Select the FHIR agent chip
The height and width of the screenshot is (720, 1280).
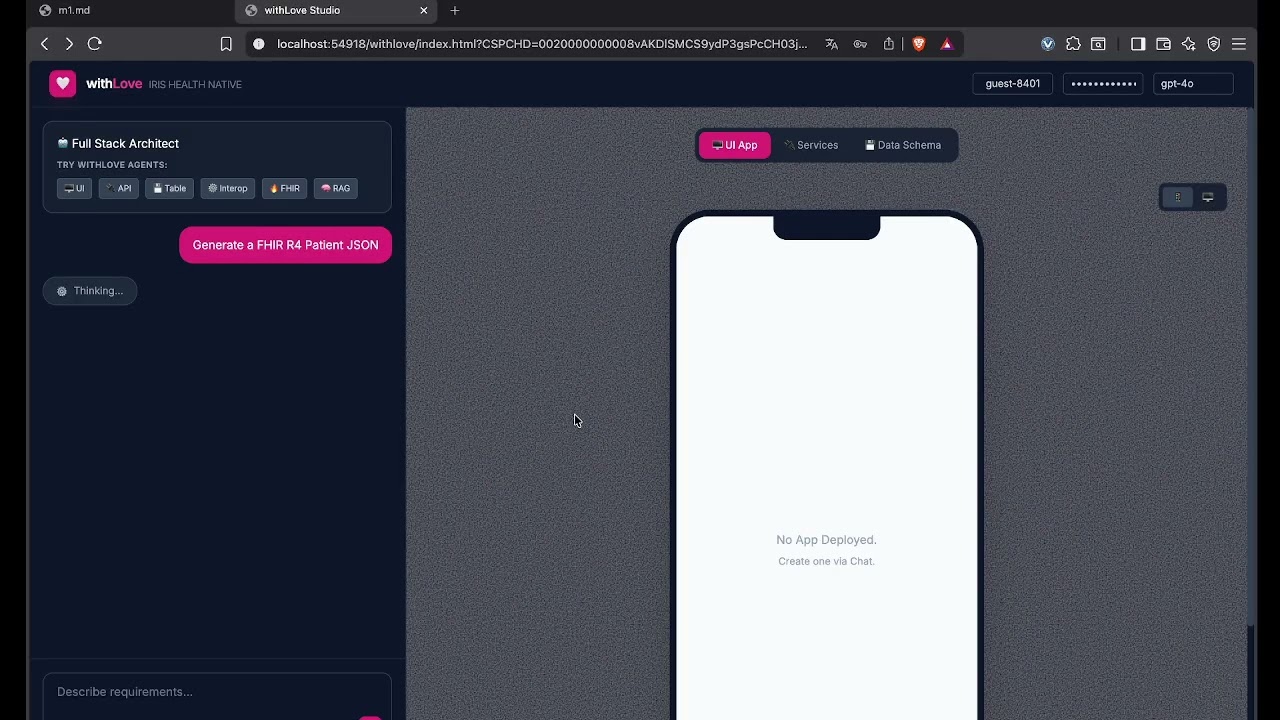tap(284, 188)
